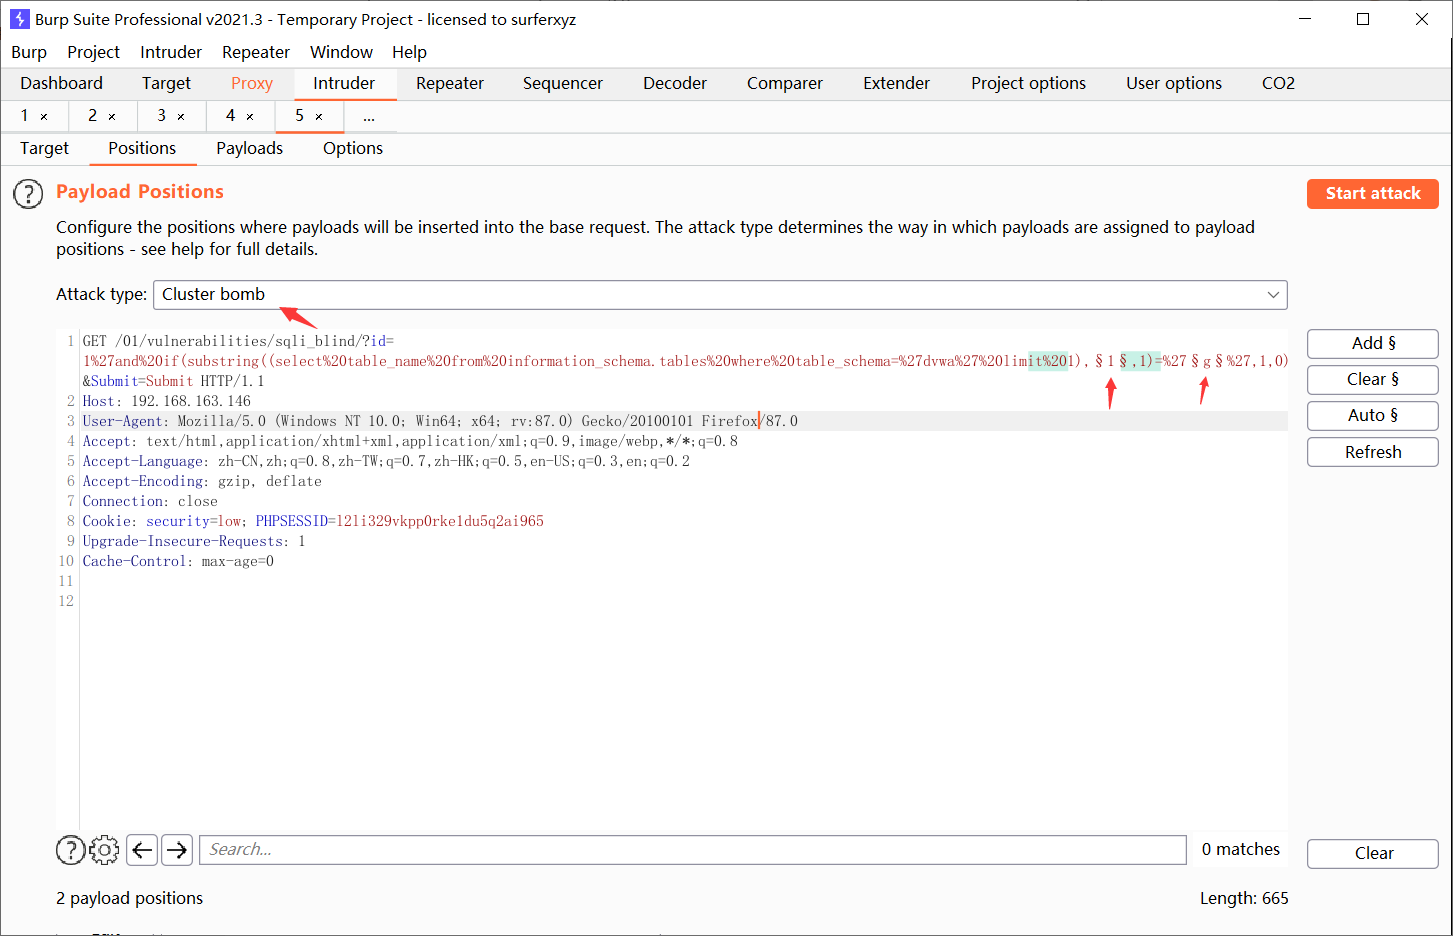Open the search settings gear icon
Screen dimensions: 1453x936
(x=104, y=850)
